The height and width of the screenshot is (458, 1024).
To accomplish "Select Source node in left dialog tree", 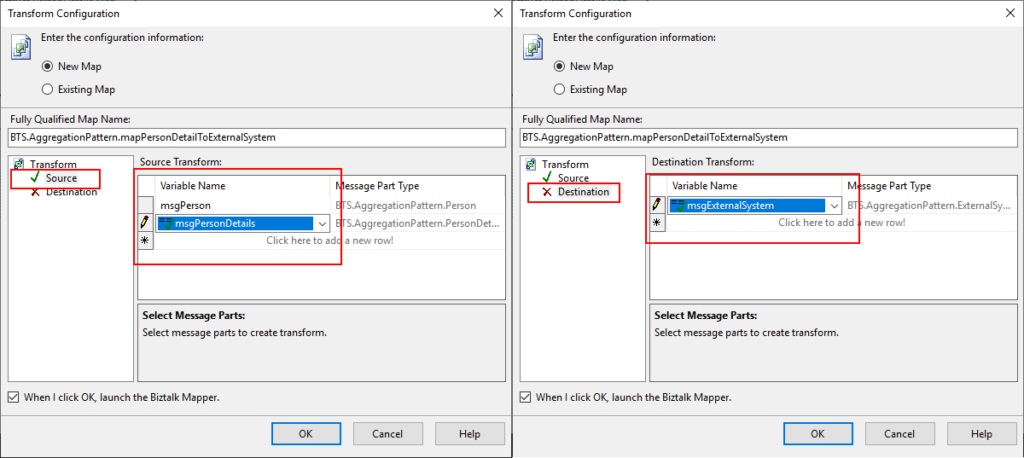I will 61,178.
